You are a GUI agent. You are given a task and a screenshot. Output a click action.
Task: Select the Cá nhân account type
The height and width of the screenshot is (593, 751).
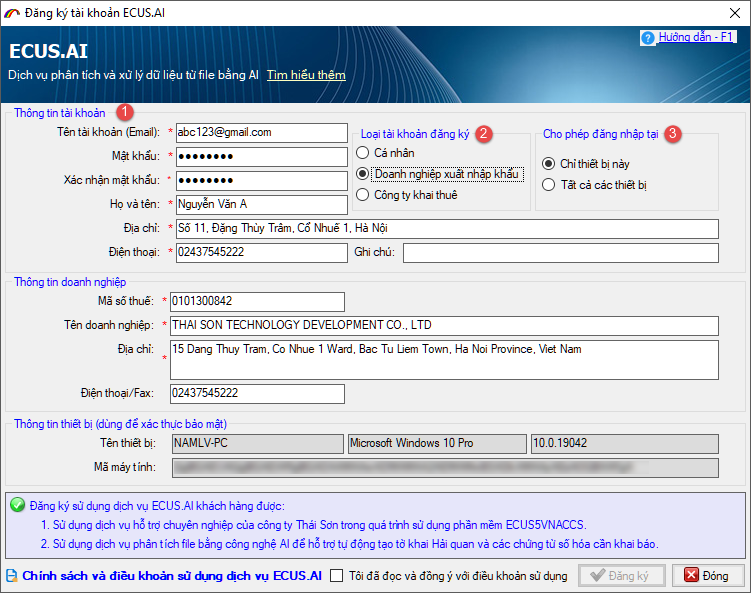pyautogui.click(x=362, y=153)
